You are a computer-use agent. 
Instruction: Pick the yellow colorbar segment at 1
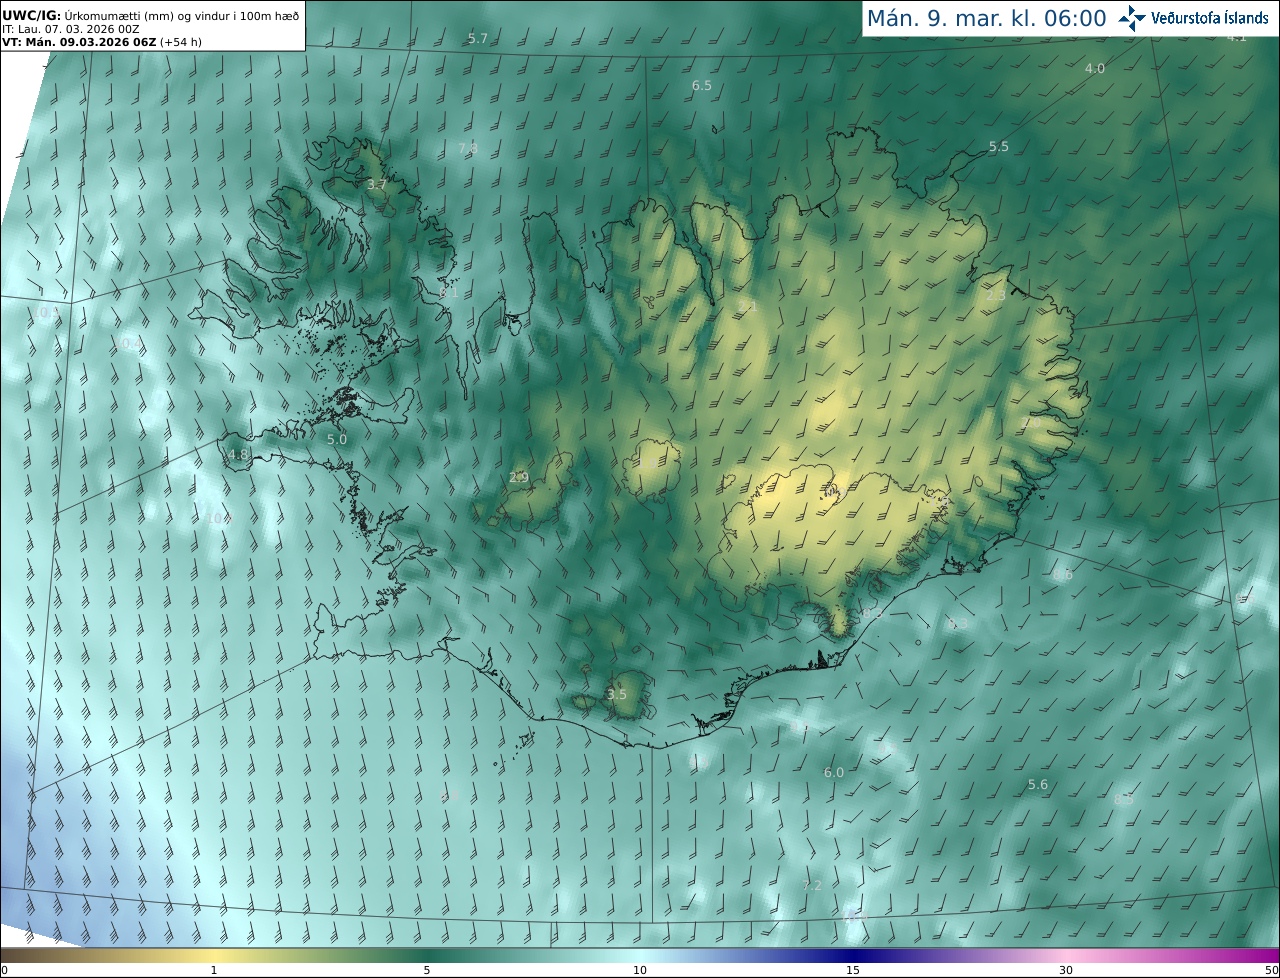[214, 954]
